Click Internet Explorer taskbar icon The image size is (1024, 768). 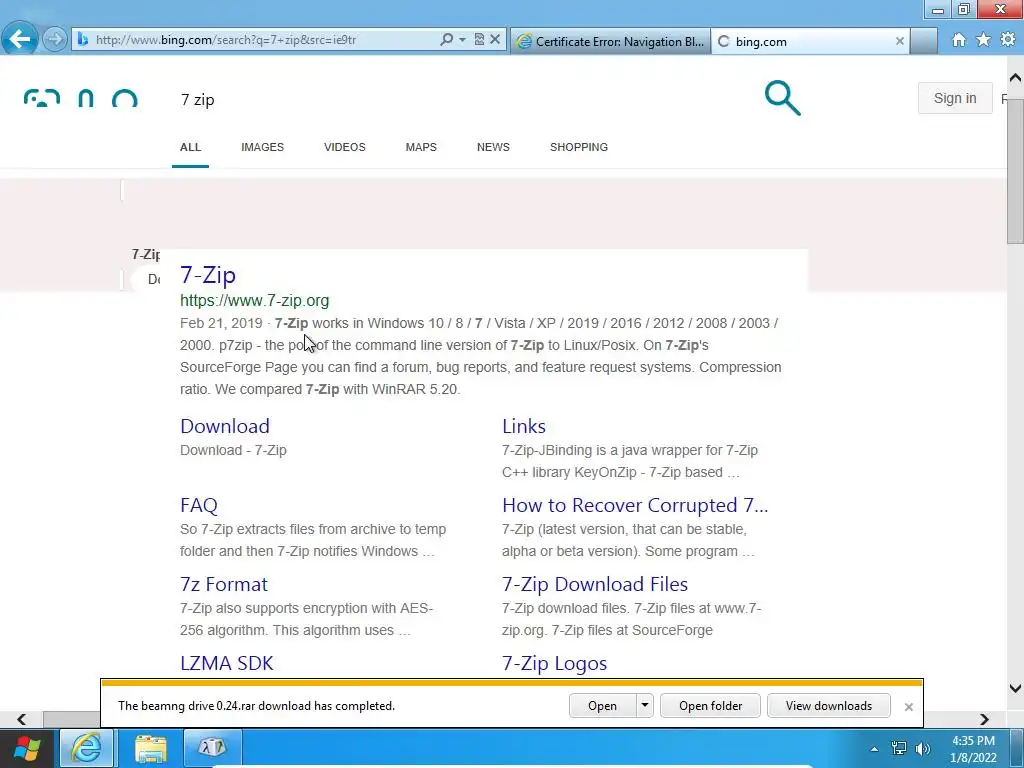click(87, 748)
